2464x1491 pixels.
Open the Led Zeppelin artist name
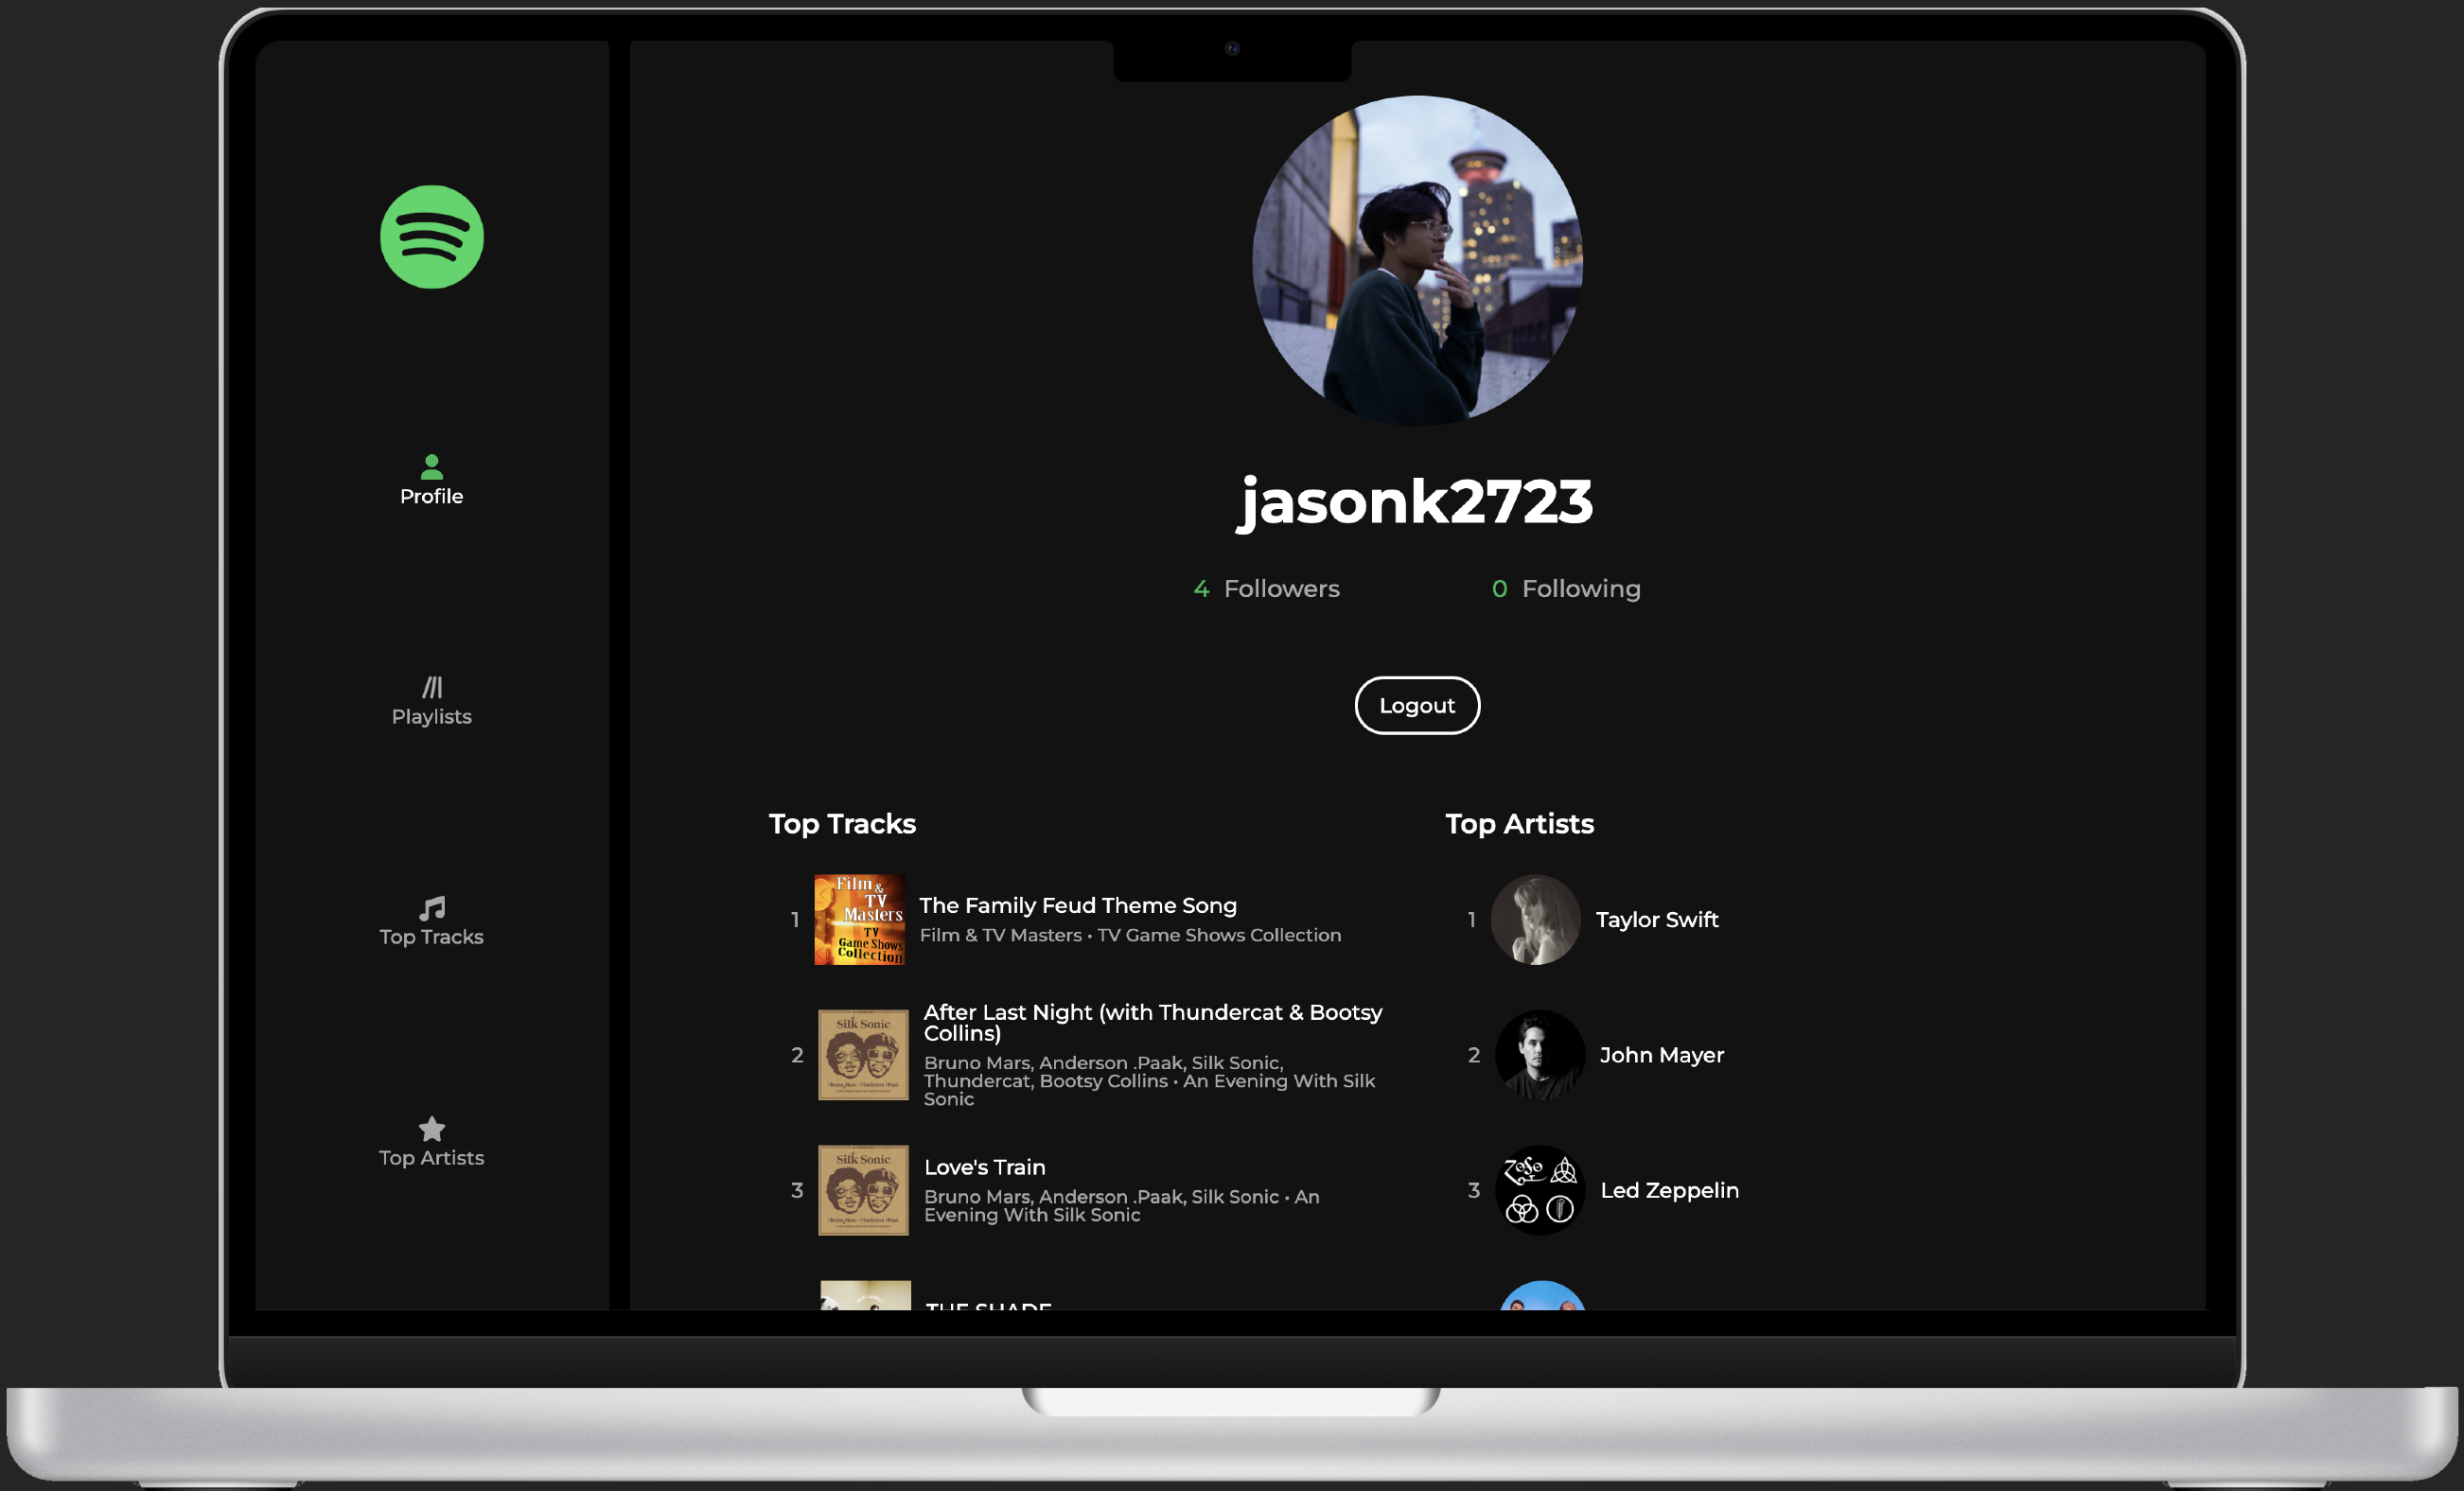coord(1670,1190)
